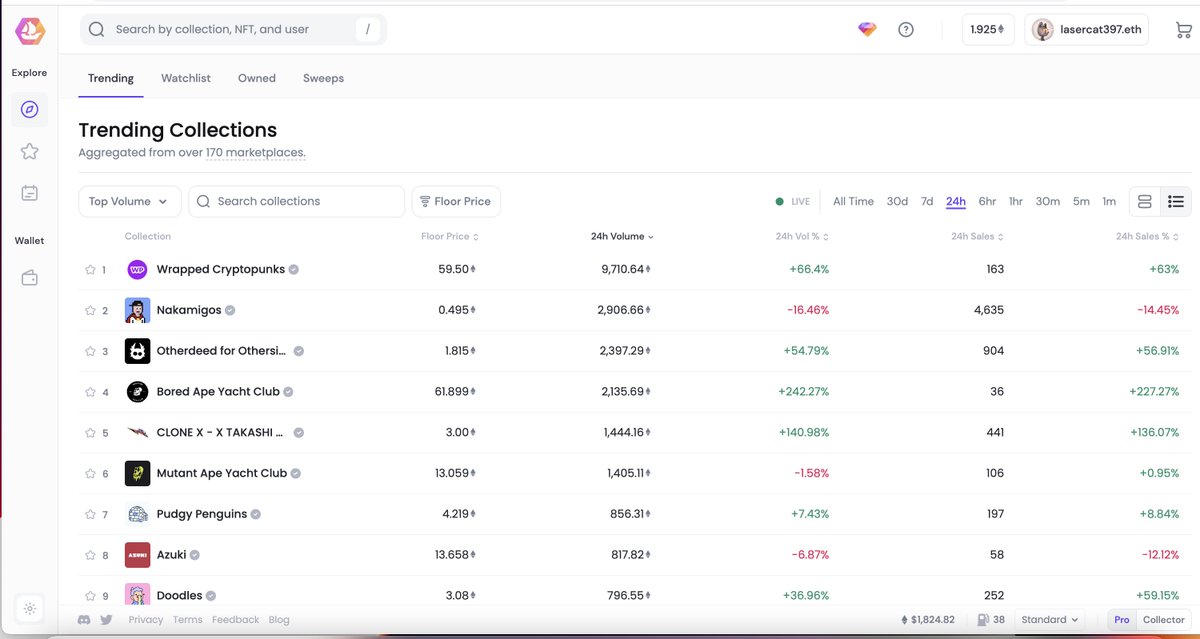Favorite Pudgy Penguins with the star

[x=90, y=515]
